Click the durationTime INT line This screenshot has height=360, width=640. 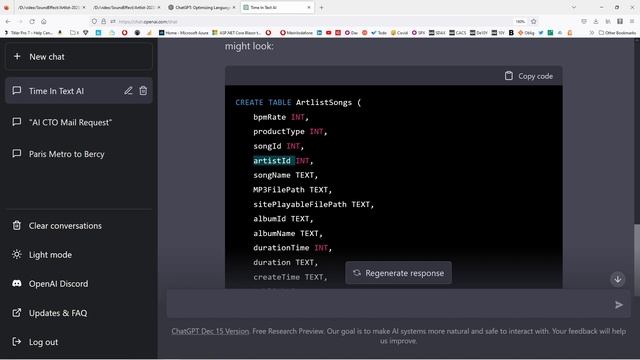292,248
